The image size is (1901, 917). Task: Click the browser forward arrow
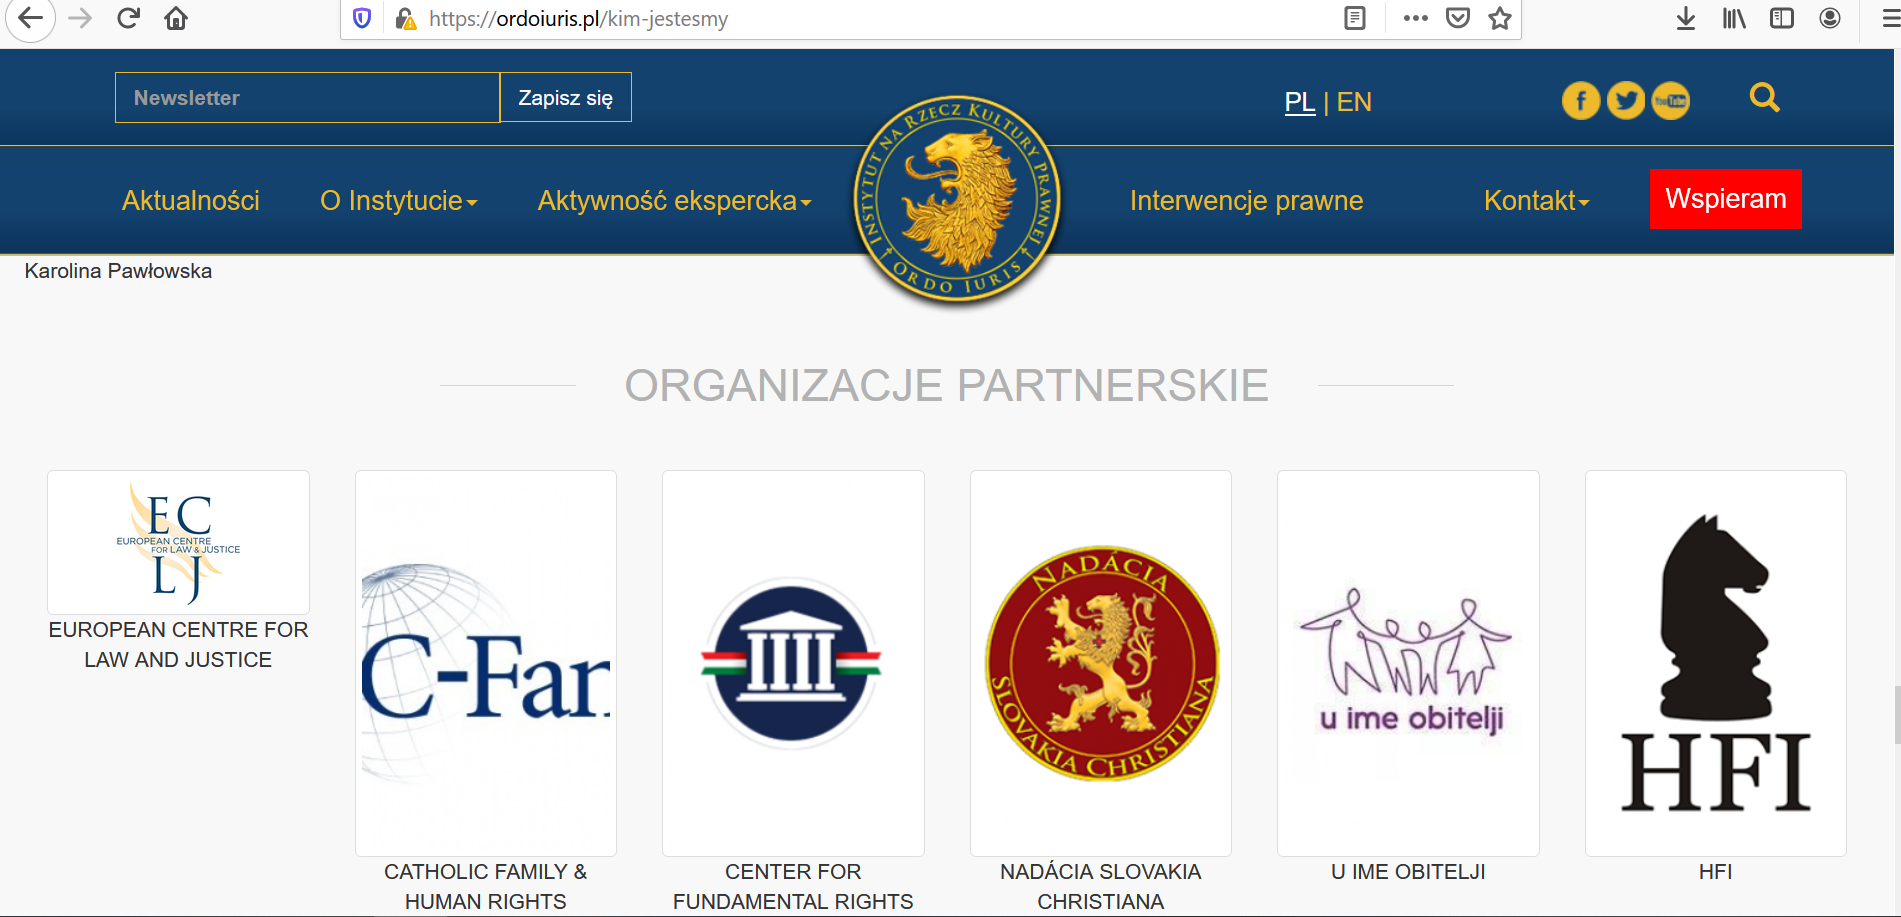coord(81,19)
